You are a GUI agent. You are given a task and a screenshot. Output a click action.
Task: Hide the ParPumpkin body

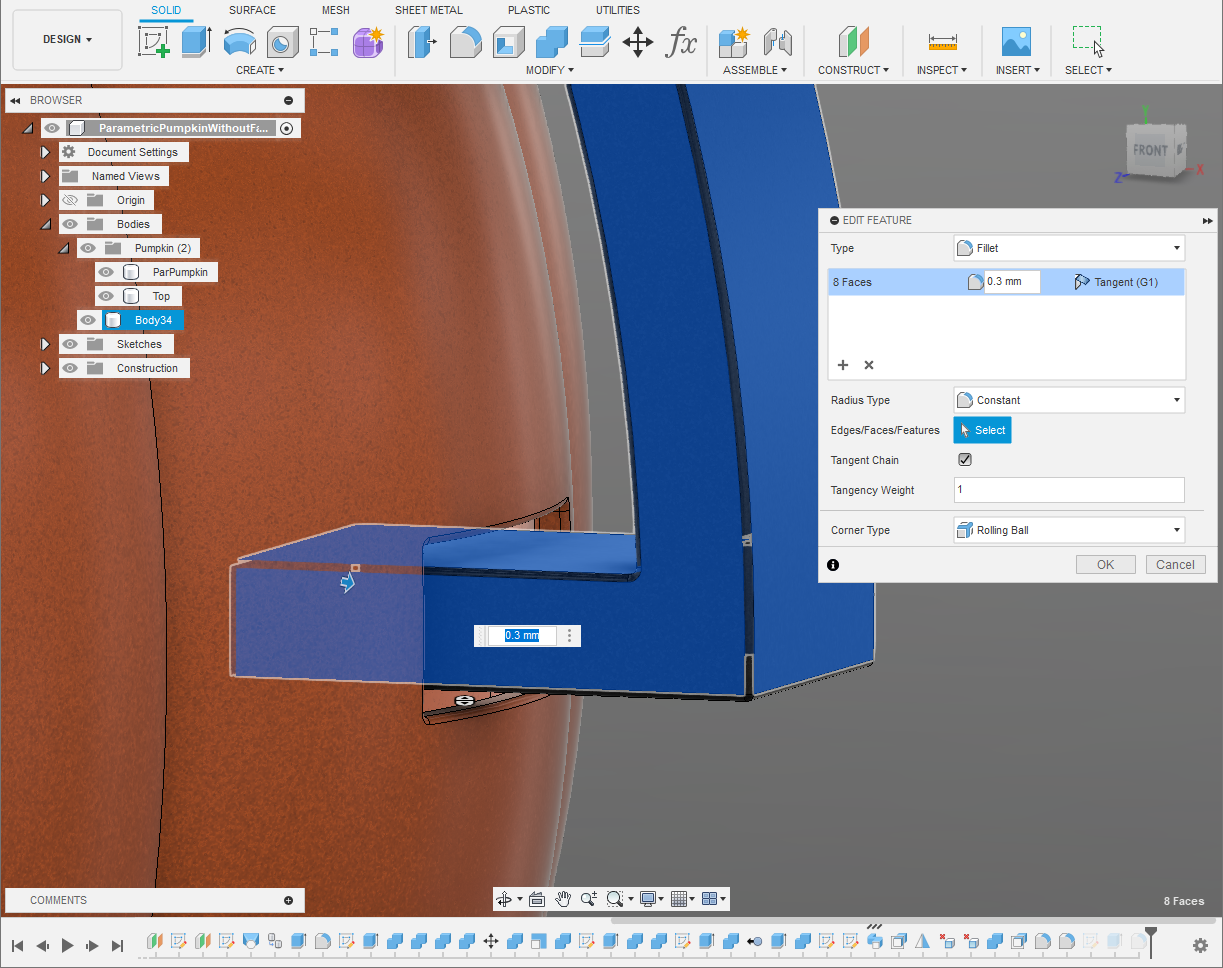106,272
